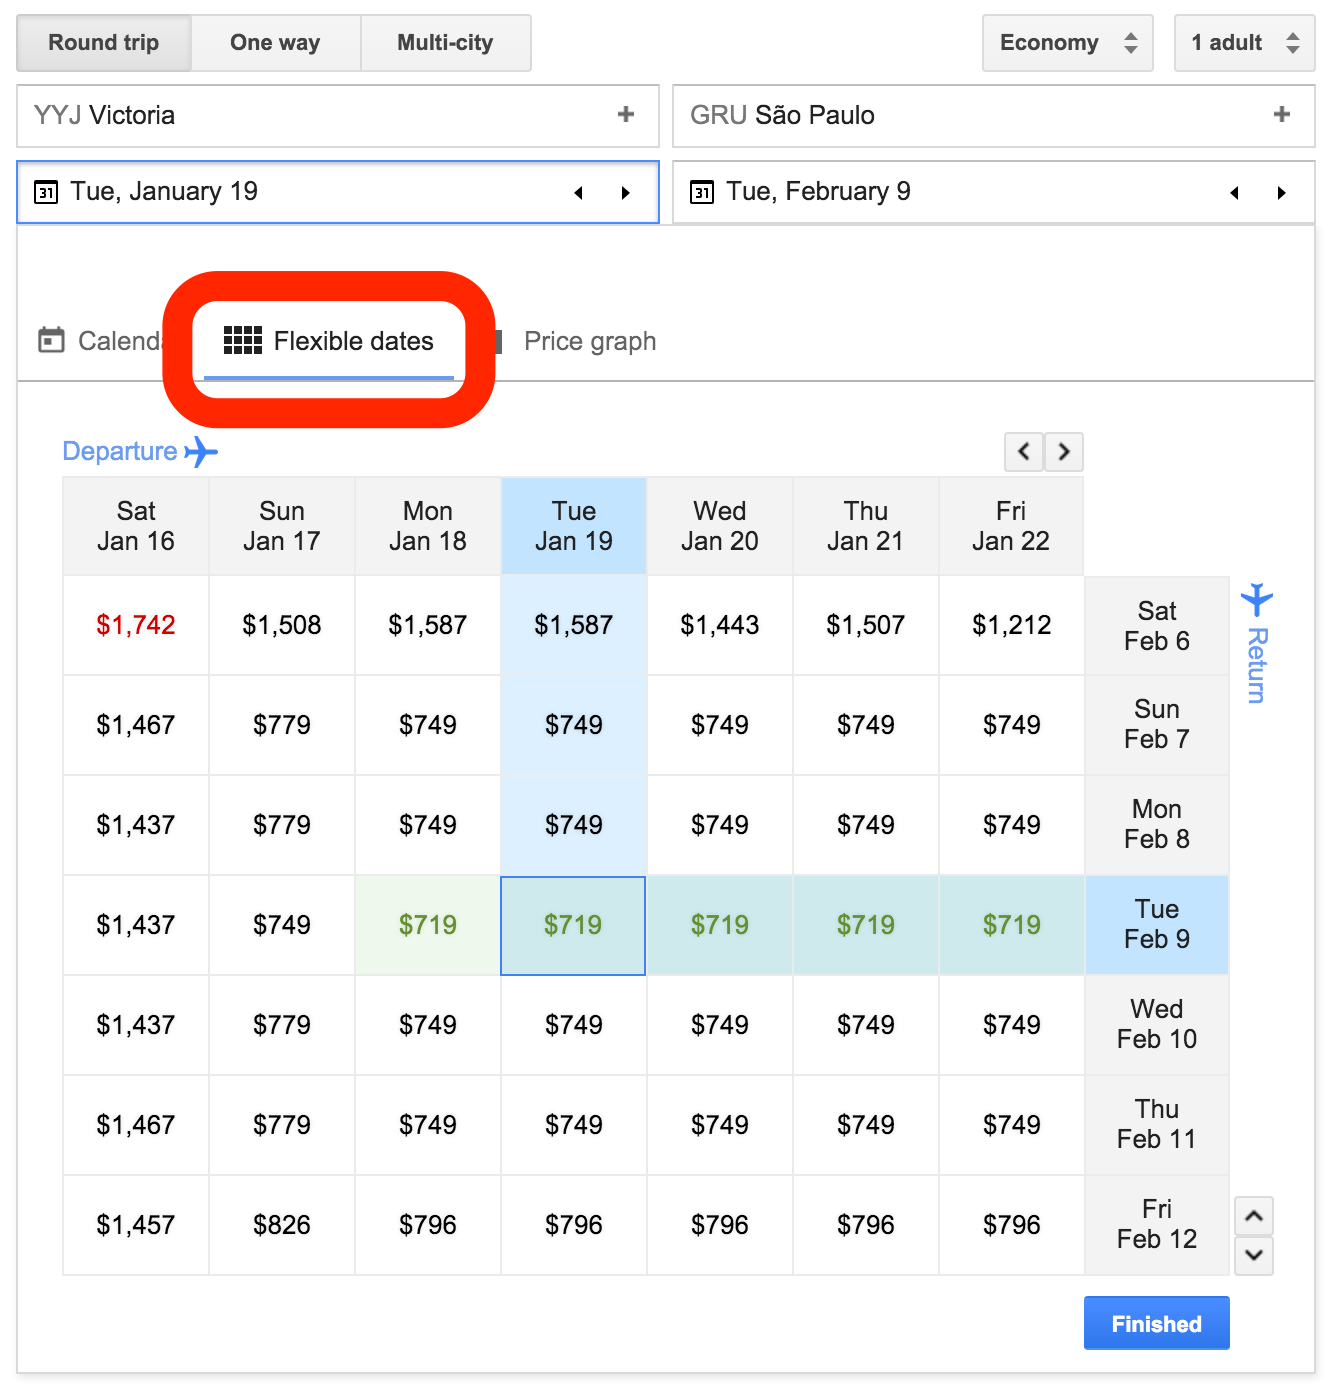
Task: Click the Calendar tab icon
Action: [51, 340]
